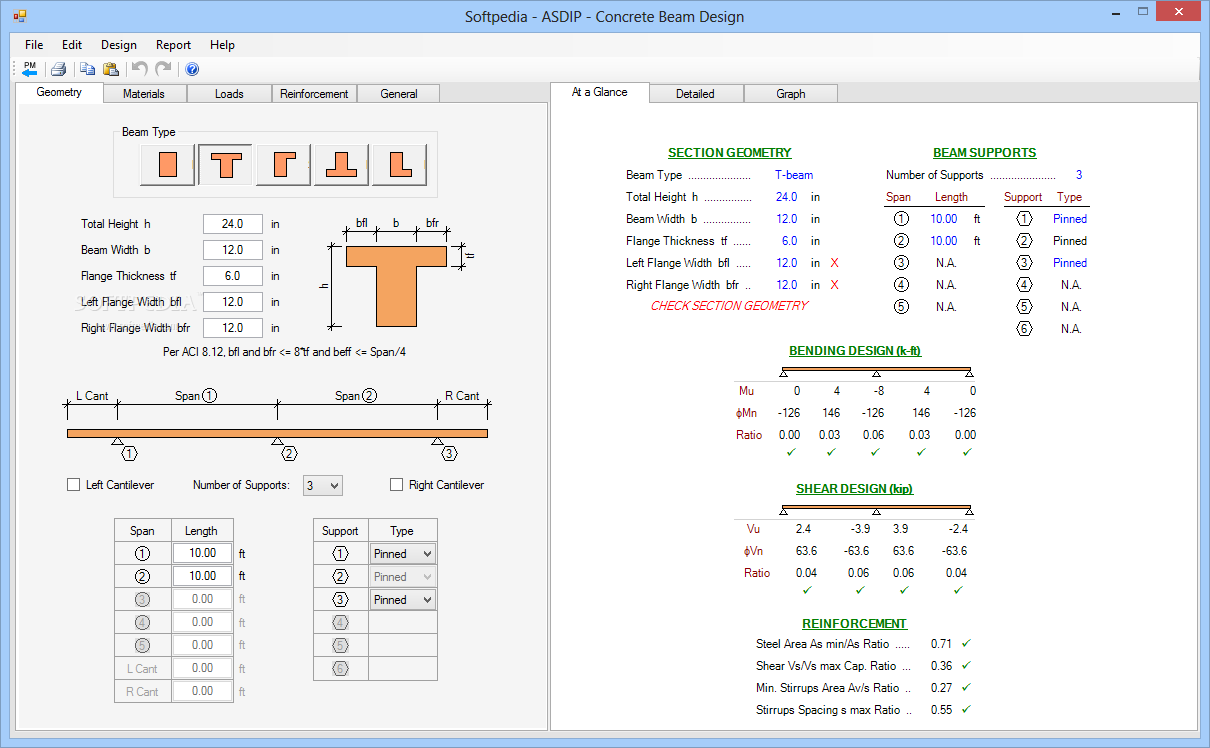The height and width of the screenshot is (748, 1210).
Task: Click the BENDING DESIGN (k-ft) heading
Action: [x=855, y=351]
